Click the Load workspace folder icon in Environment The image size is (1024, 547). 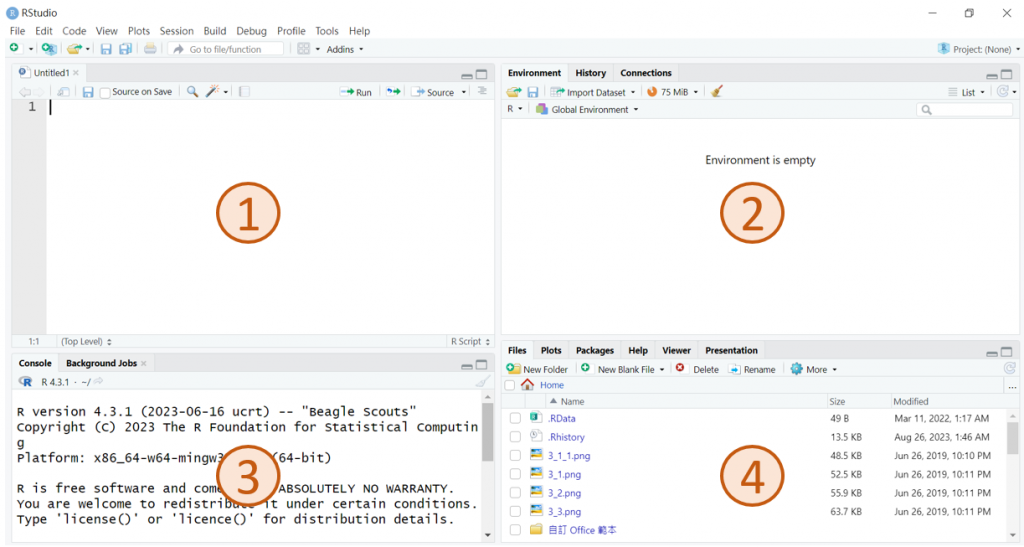point(515,92)
